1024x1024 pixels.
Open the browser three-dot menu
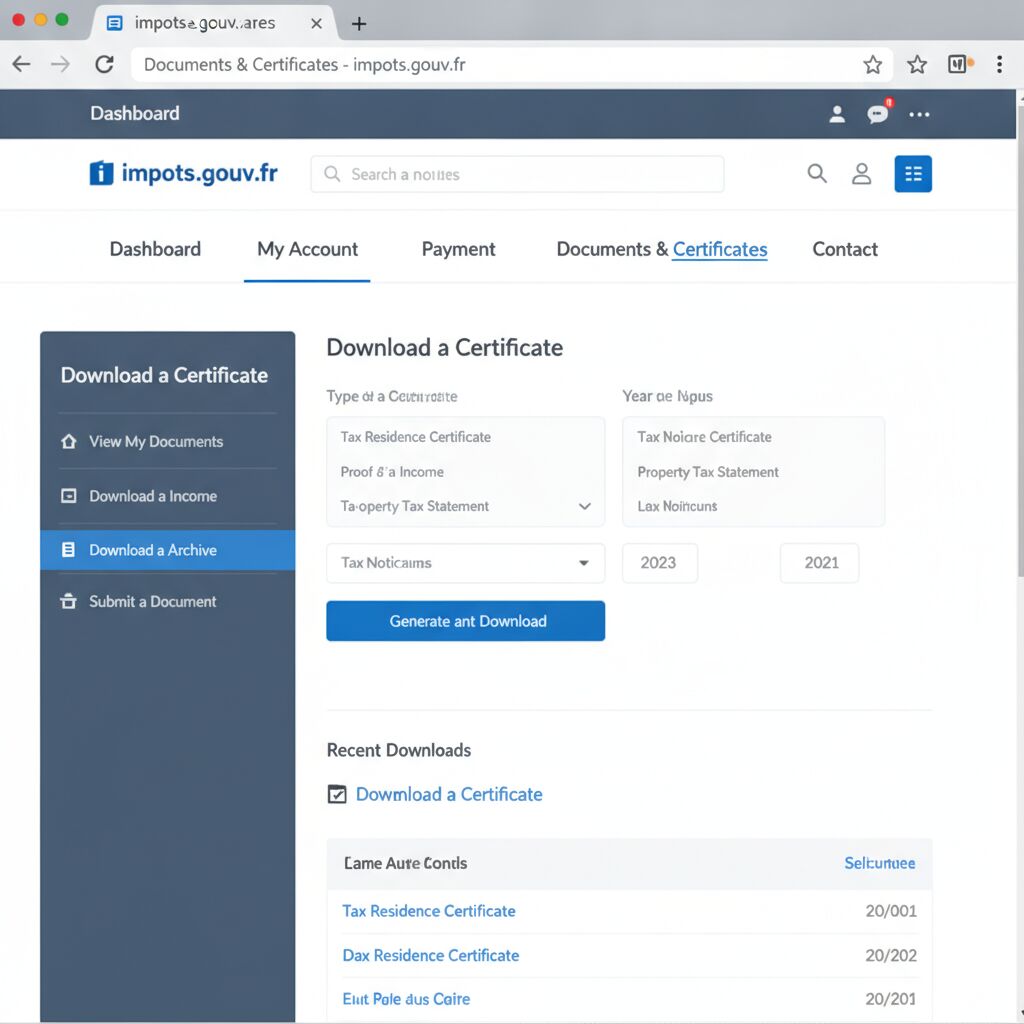pyautogui.click(x=999, y=64)
